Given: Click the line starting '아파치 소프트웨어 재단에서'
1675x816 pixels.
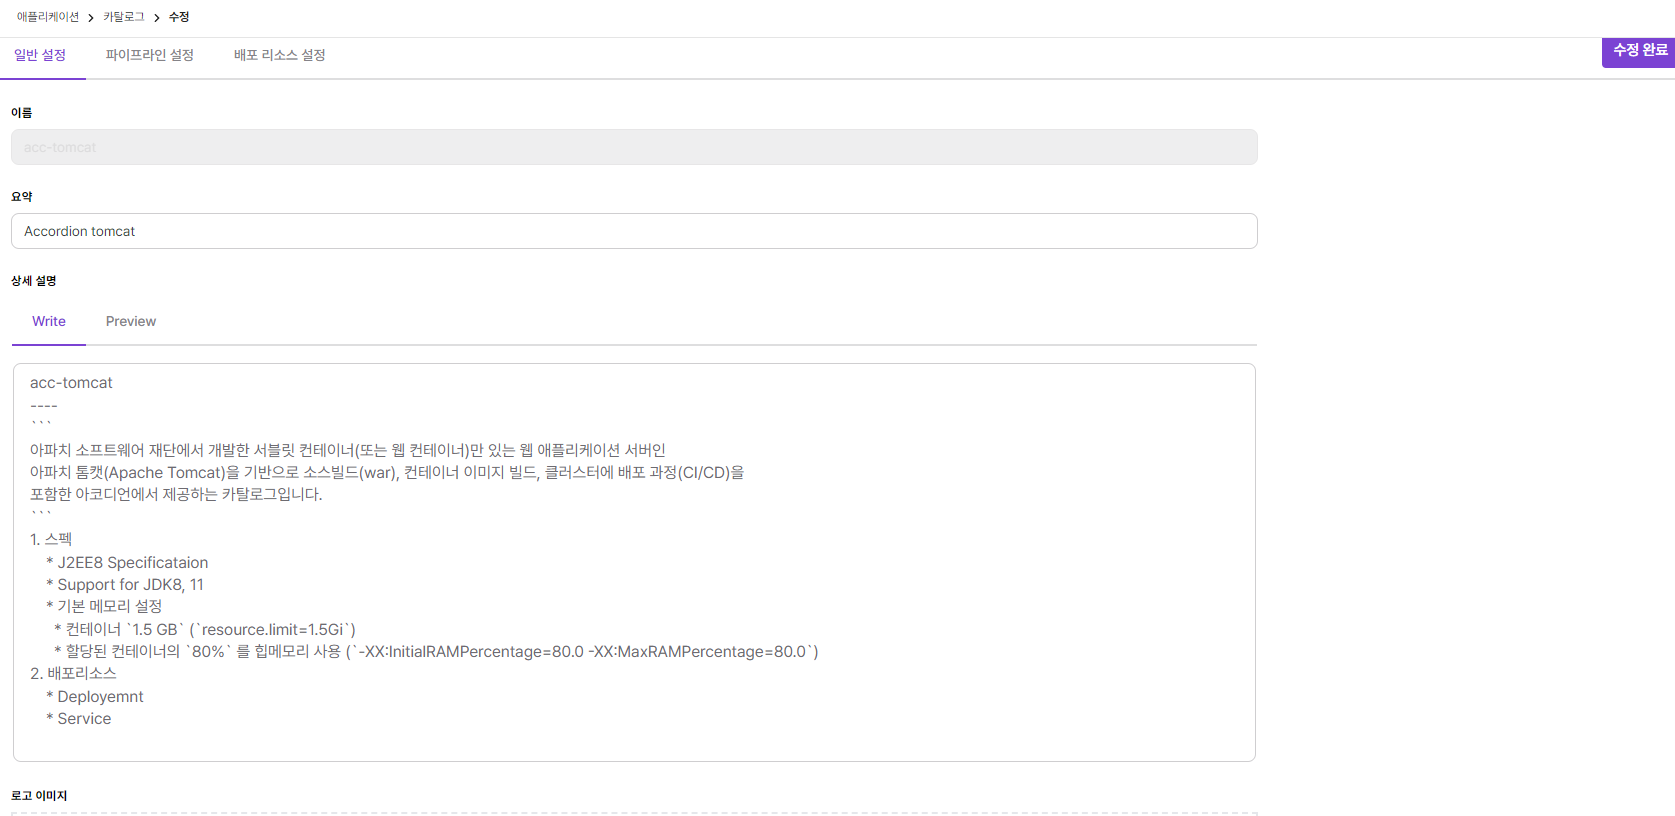Looking at the screenshot, I should pyautogui.click(x=348, y=451).
